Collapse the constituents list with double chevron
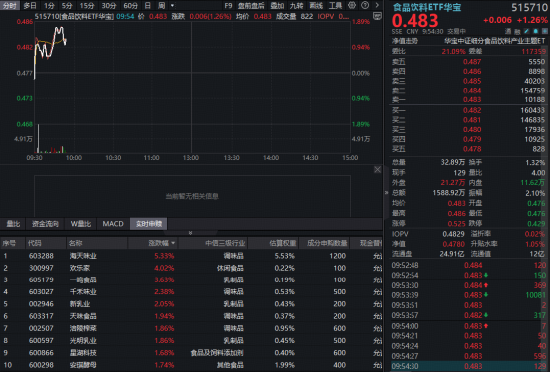The width and height of the screenshot is (550, 372). [190, 233]
